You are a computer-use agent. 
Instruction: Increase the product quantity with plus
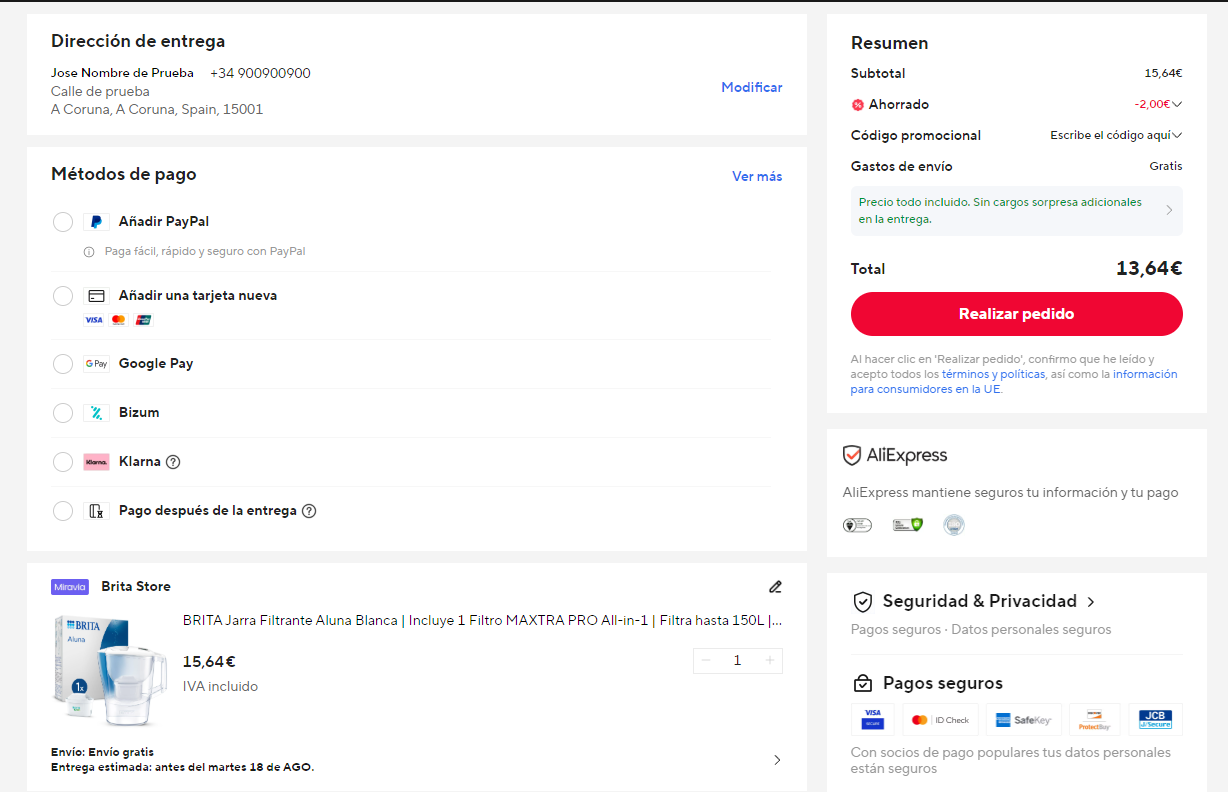click(770, 660)
